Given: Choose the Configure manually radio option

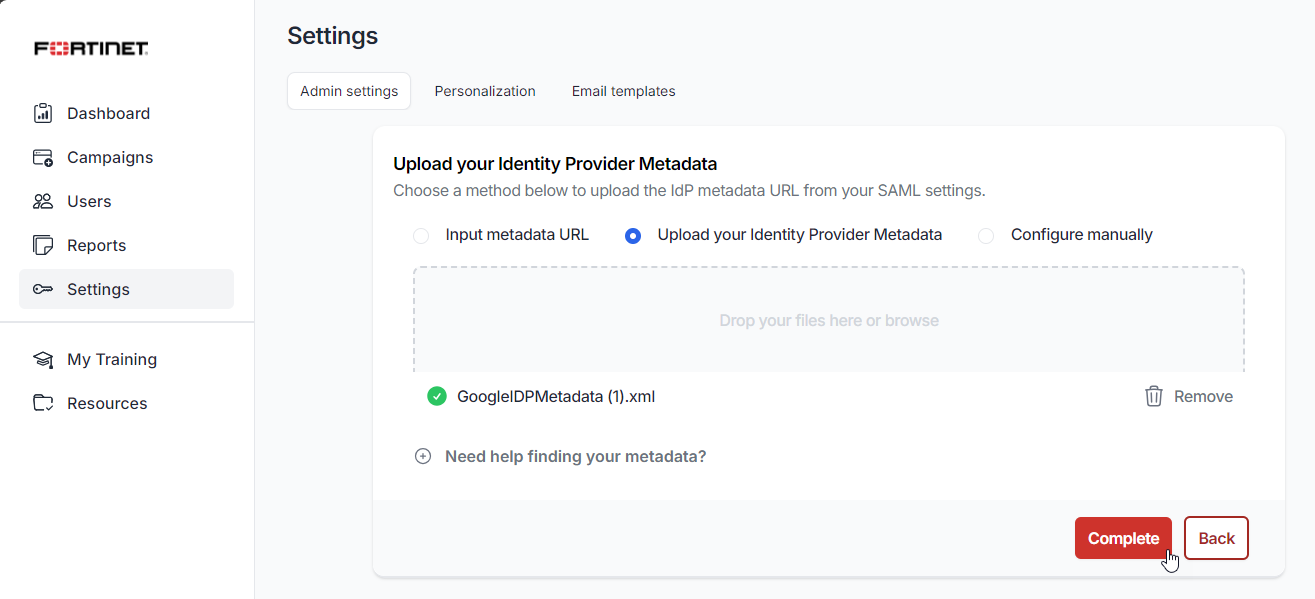Looking at the screenshot, I should [x=986, y=236].
